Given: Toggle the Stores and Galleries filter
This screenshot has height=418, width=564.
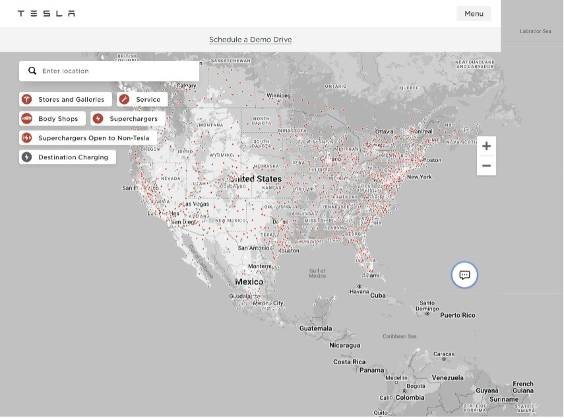Looking at the screenshot, I should pyautogui.click(x=65, y=99).
